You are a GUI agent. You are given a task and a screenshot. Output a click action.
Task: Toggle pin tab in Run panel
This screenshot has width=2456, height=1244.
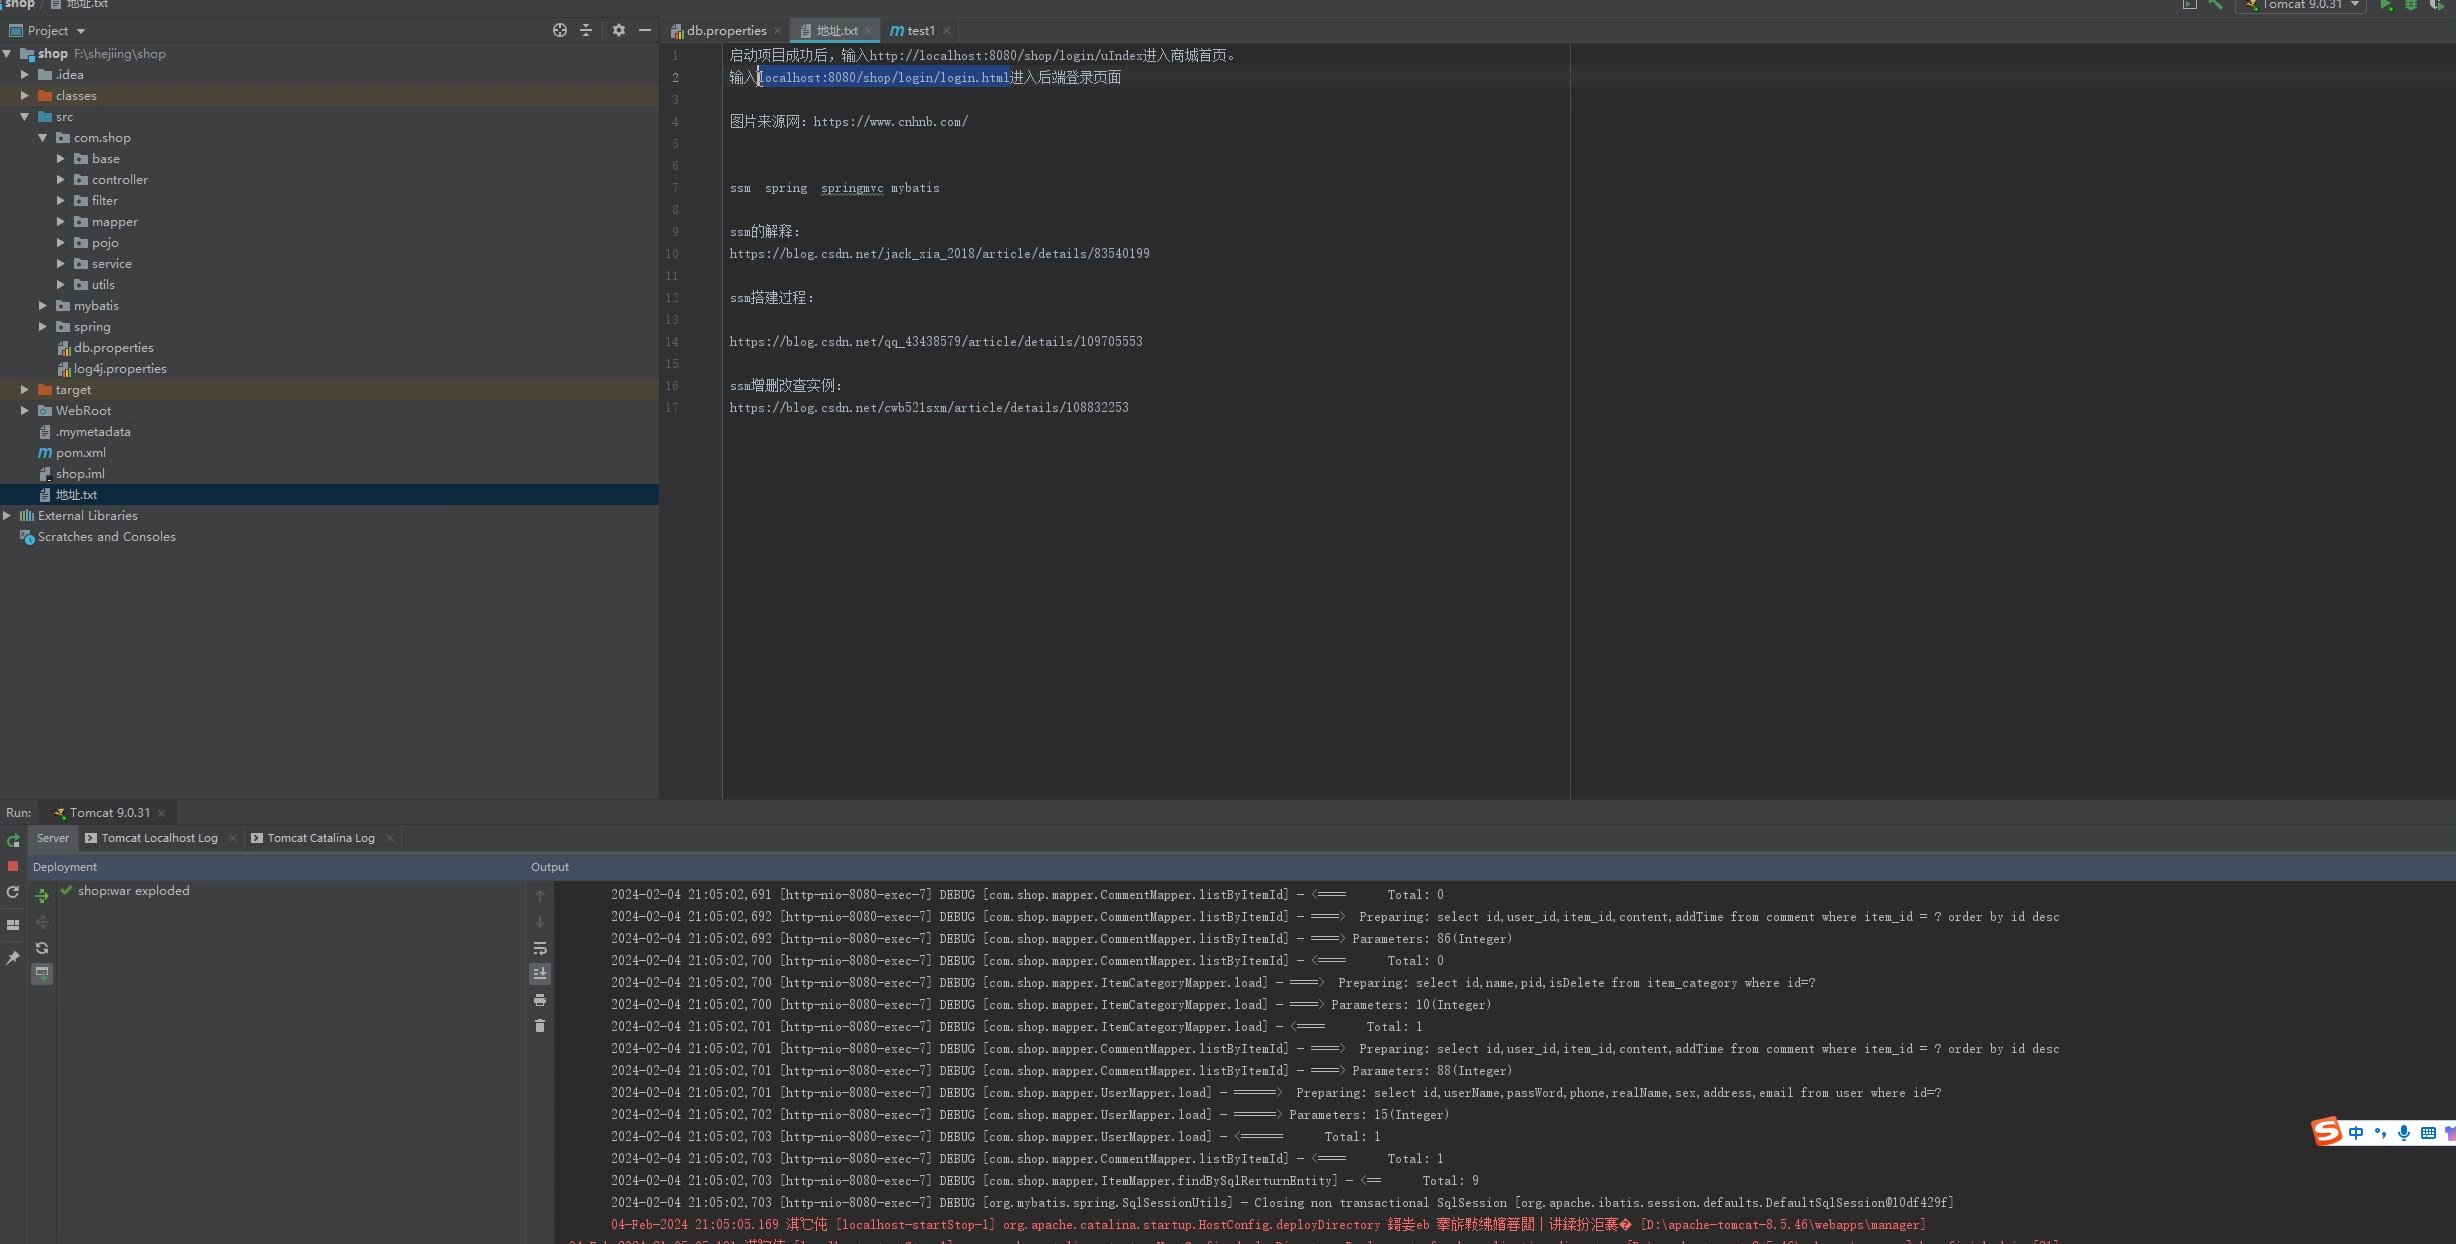pyautogui.click(x=13, y=958)
